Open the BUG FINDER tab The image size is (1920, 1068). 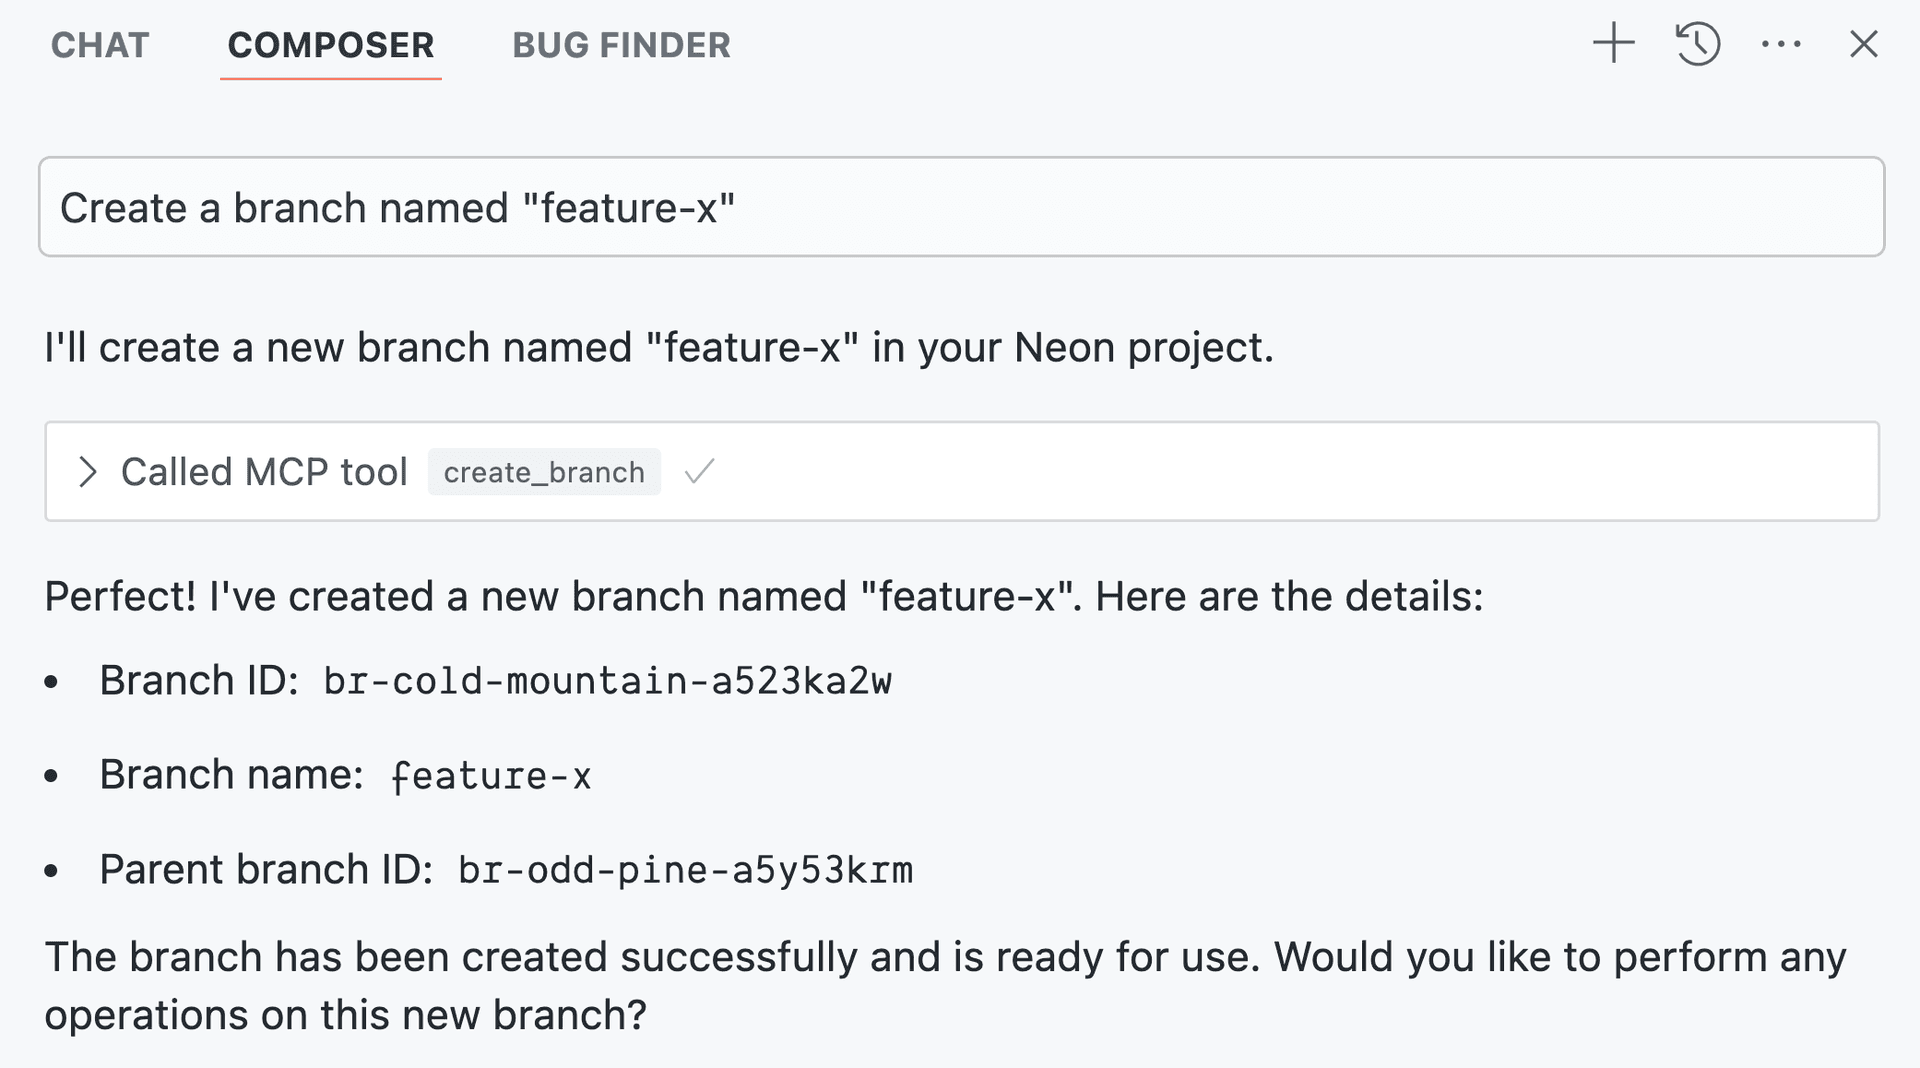point(621,45)
